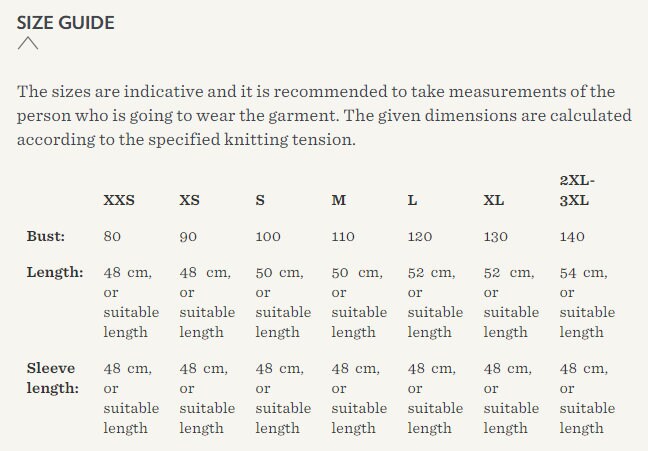The width and height of the screenshot is (648, 451).
Task: Click the SIZE GUIDE heading
Action: pyautogui.click(x=65, y=23)
